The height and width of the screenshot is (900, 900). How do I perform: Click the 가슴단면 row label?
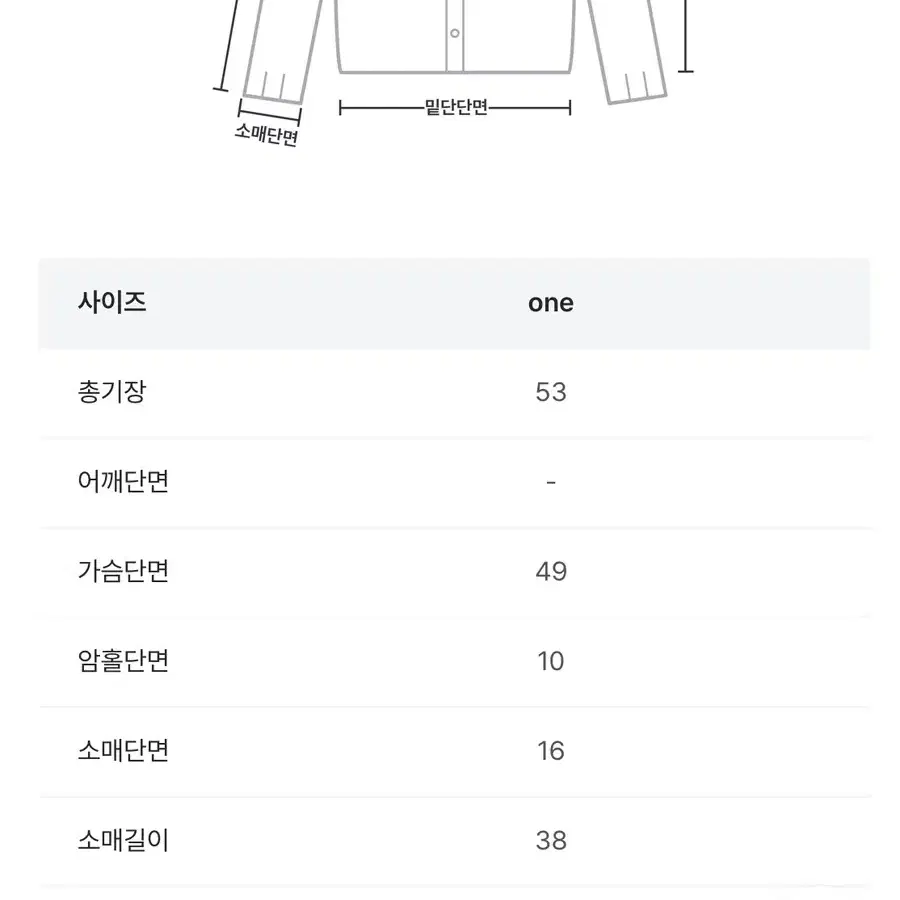(123, 571)
